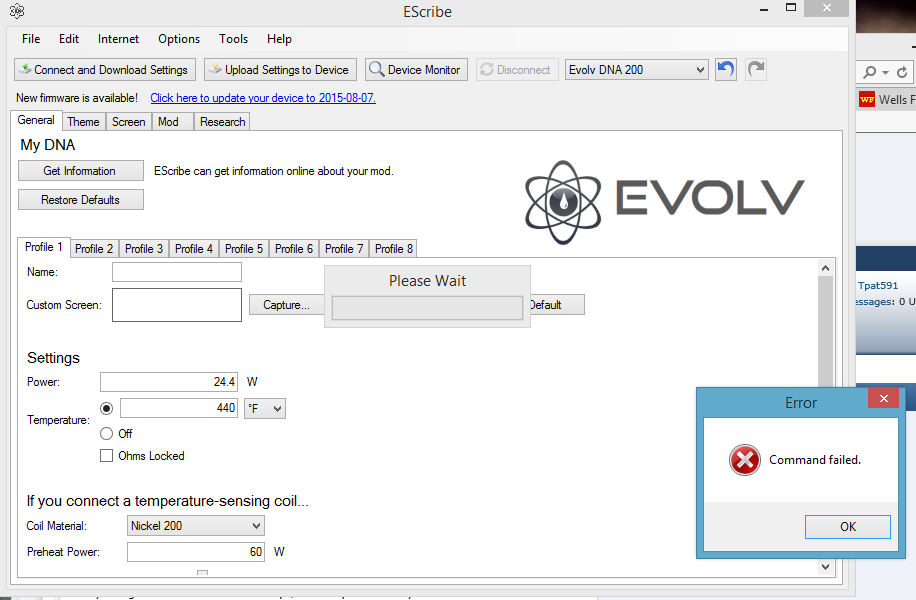Select the temperature enabled radio button
The image size is (916, 600).
[x=107, y=408]
